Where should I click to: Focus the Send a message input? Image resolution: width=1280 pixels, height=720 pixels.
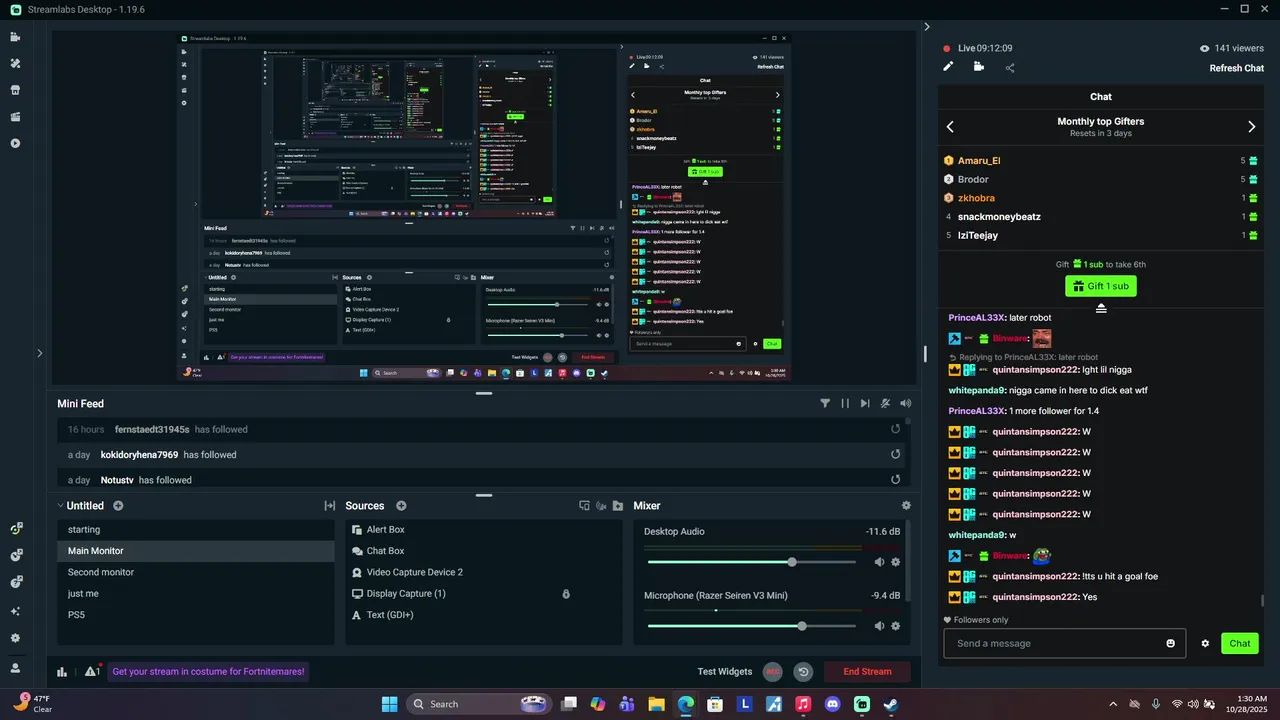coord(1064,643)
